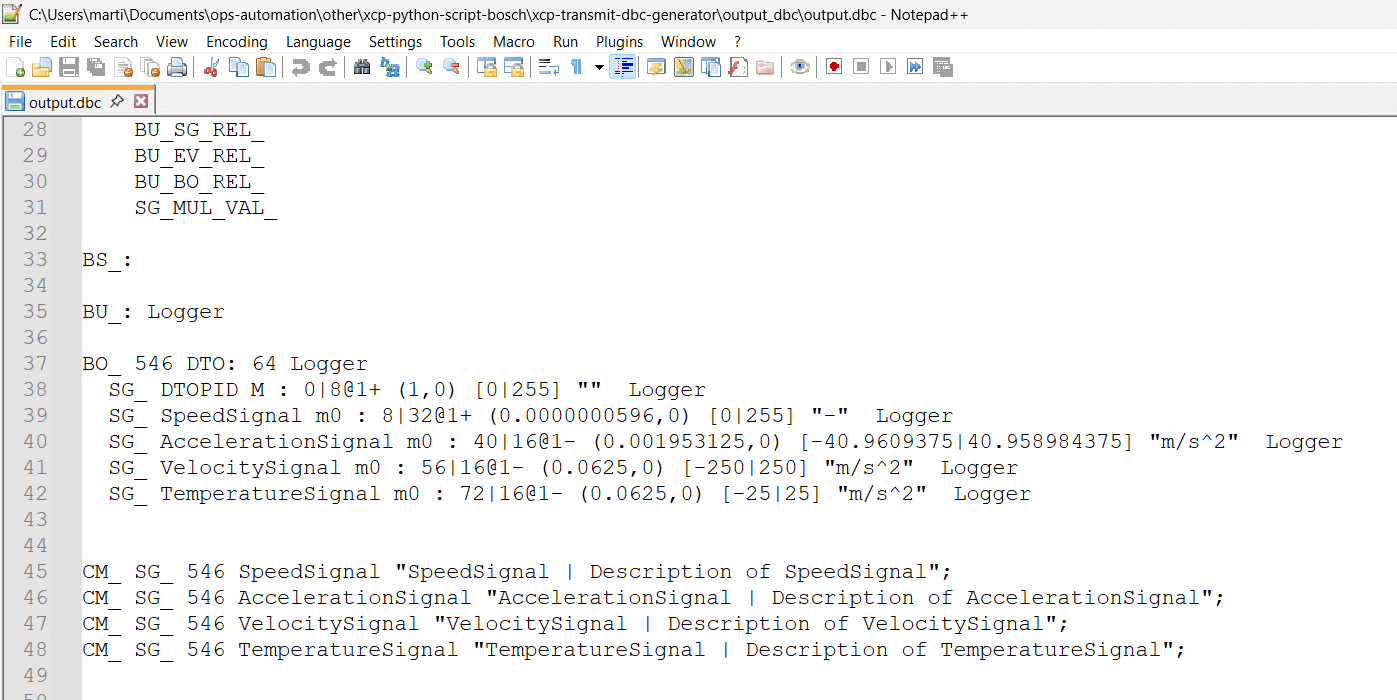Click the Close document toolbar icon
The height and width of the screenshot is (700, 1397).
point(124,67)
